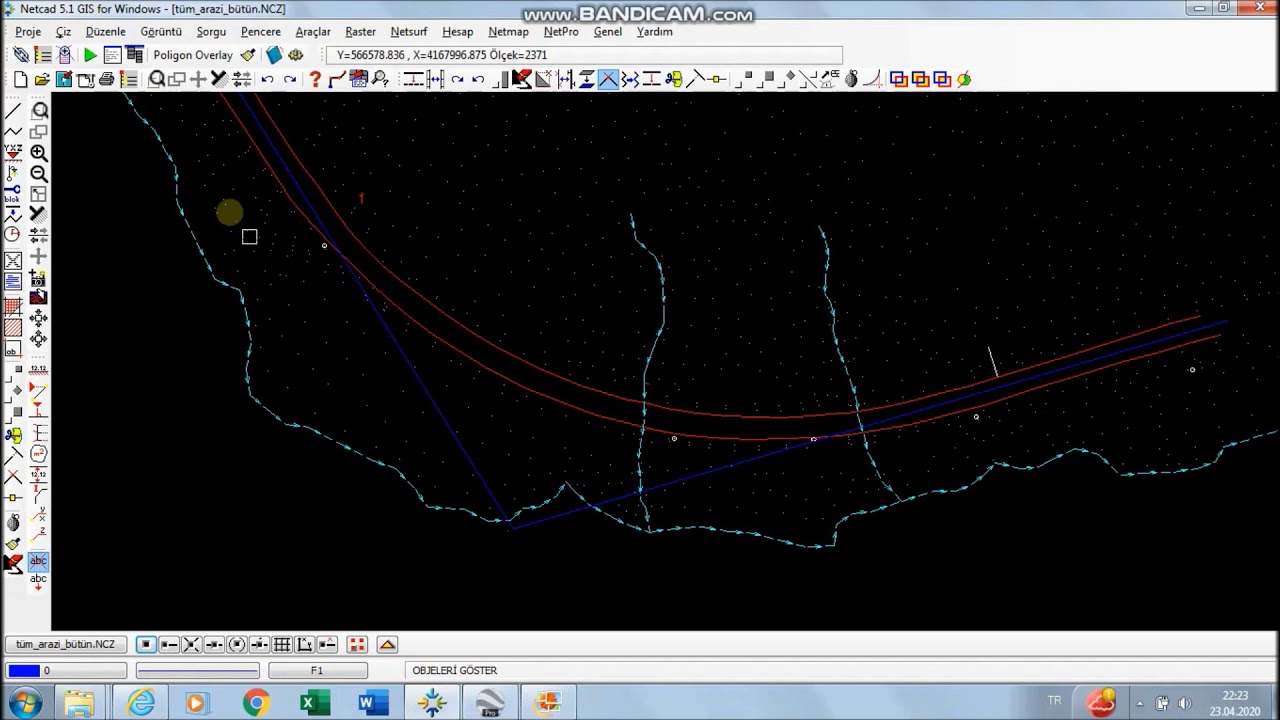Viewport: 1280px width, 720px height.
Task: Click the printer icon
Action: coord(107,79)
